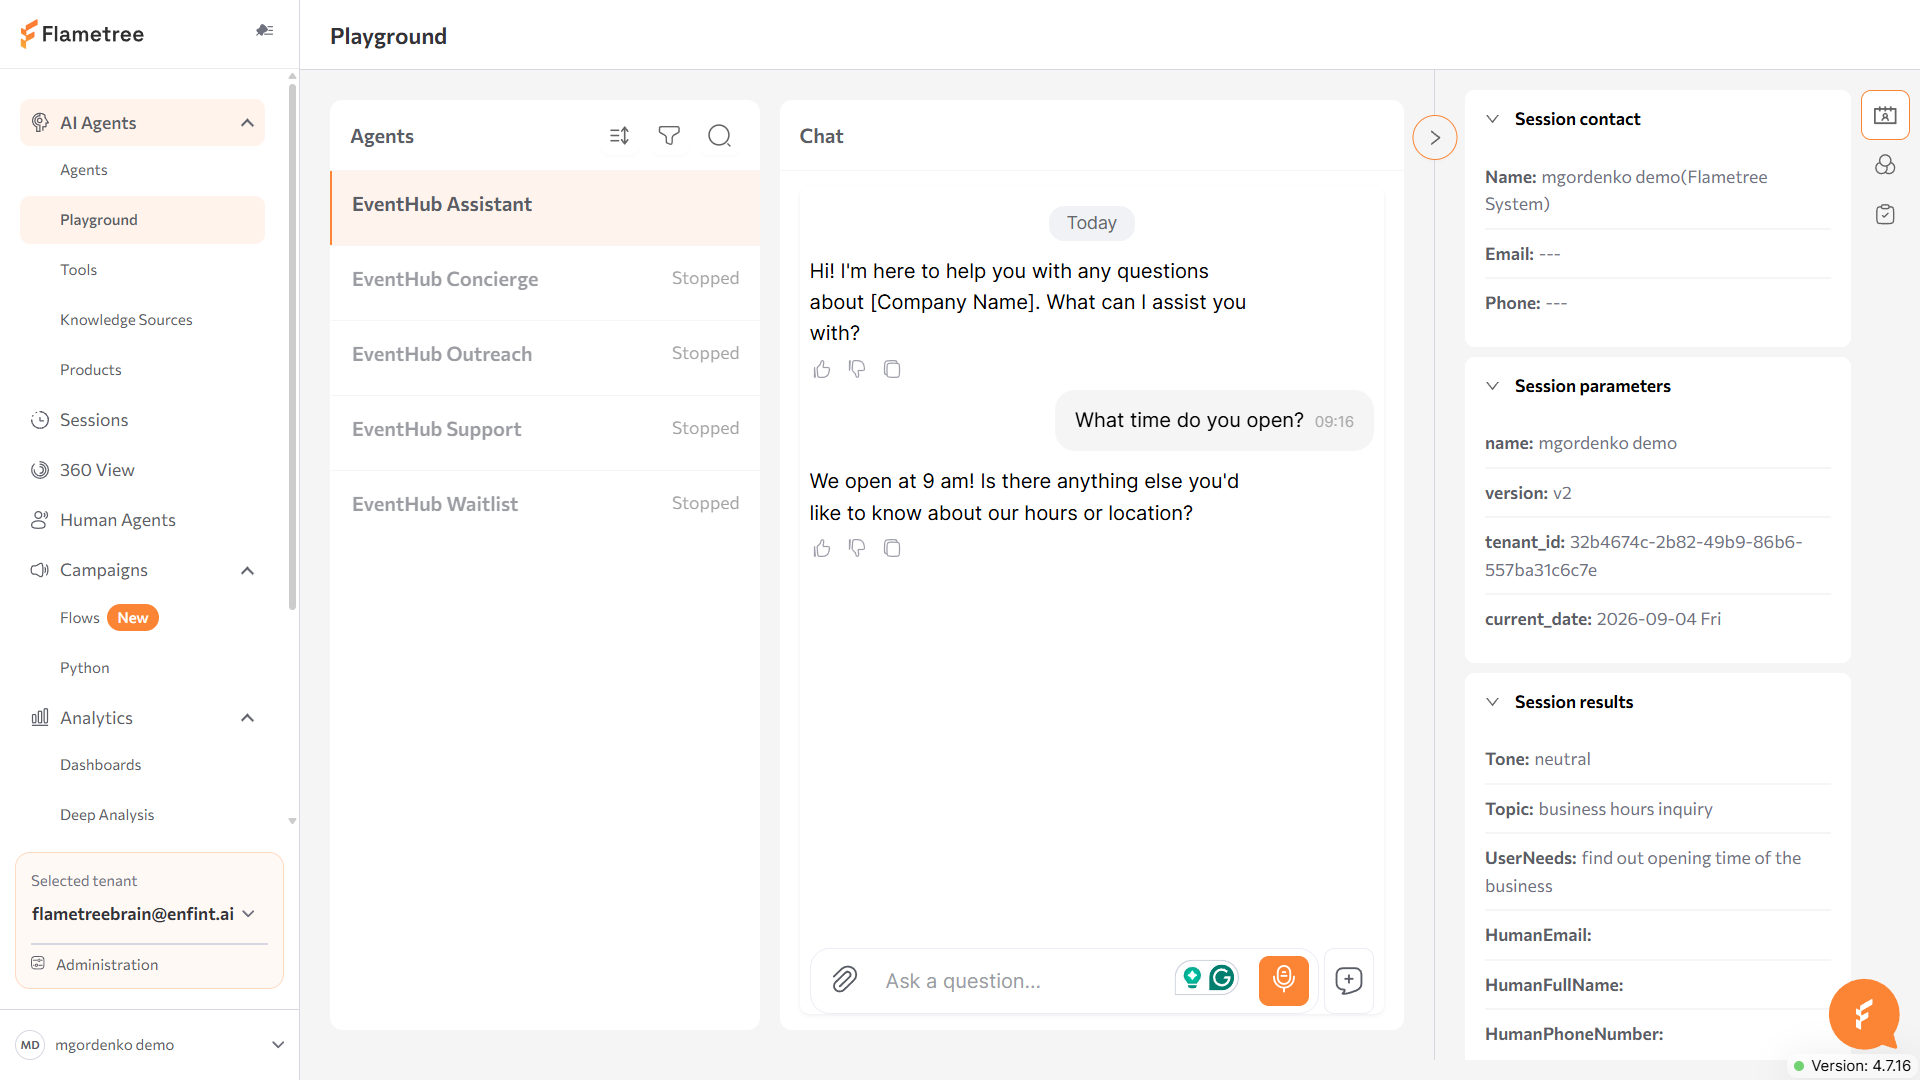
Task: Open Human Agents in the sidebar
Action: [x=118, y=520]
